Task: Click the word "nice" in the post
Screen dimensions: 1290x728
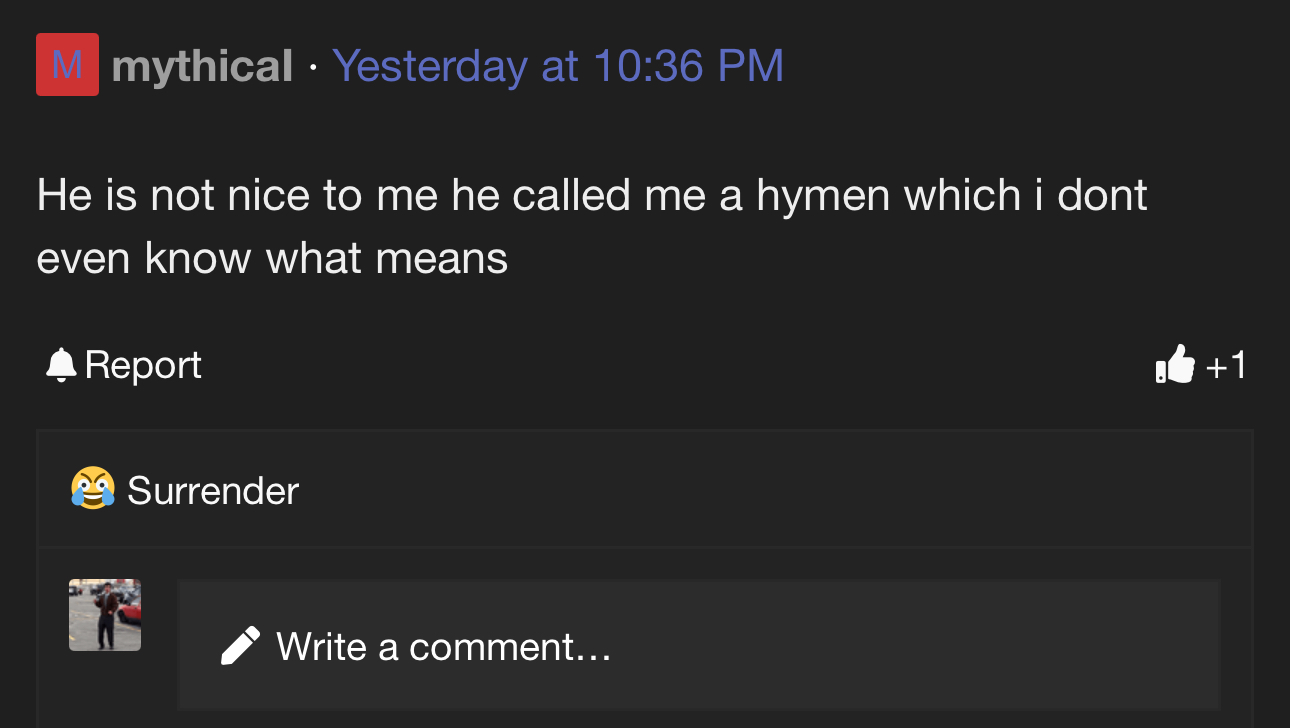Action: [x=268, y=195]
